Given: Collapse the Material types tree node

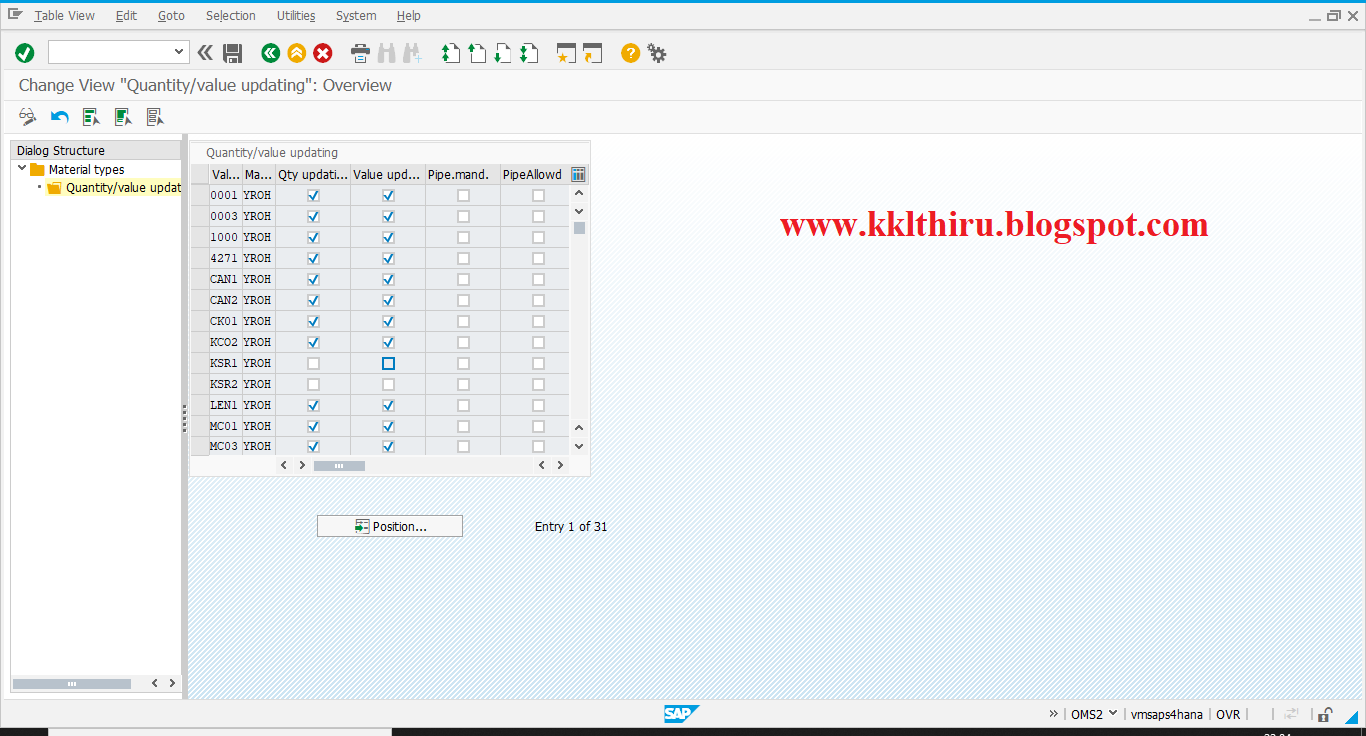Looking at the screenshot, I should point(22,168).
